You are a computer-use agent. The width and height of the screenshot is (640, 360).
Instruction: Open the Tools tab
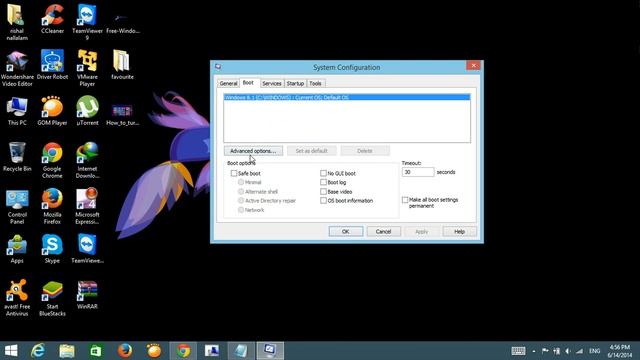point(315,83)
